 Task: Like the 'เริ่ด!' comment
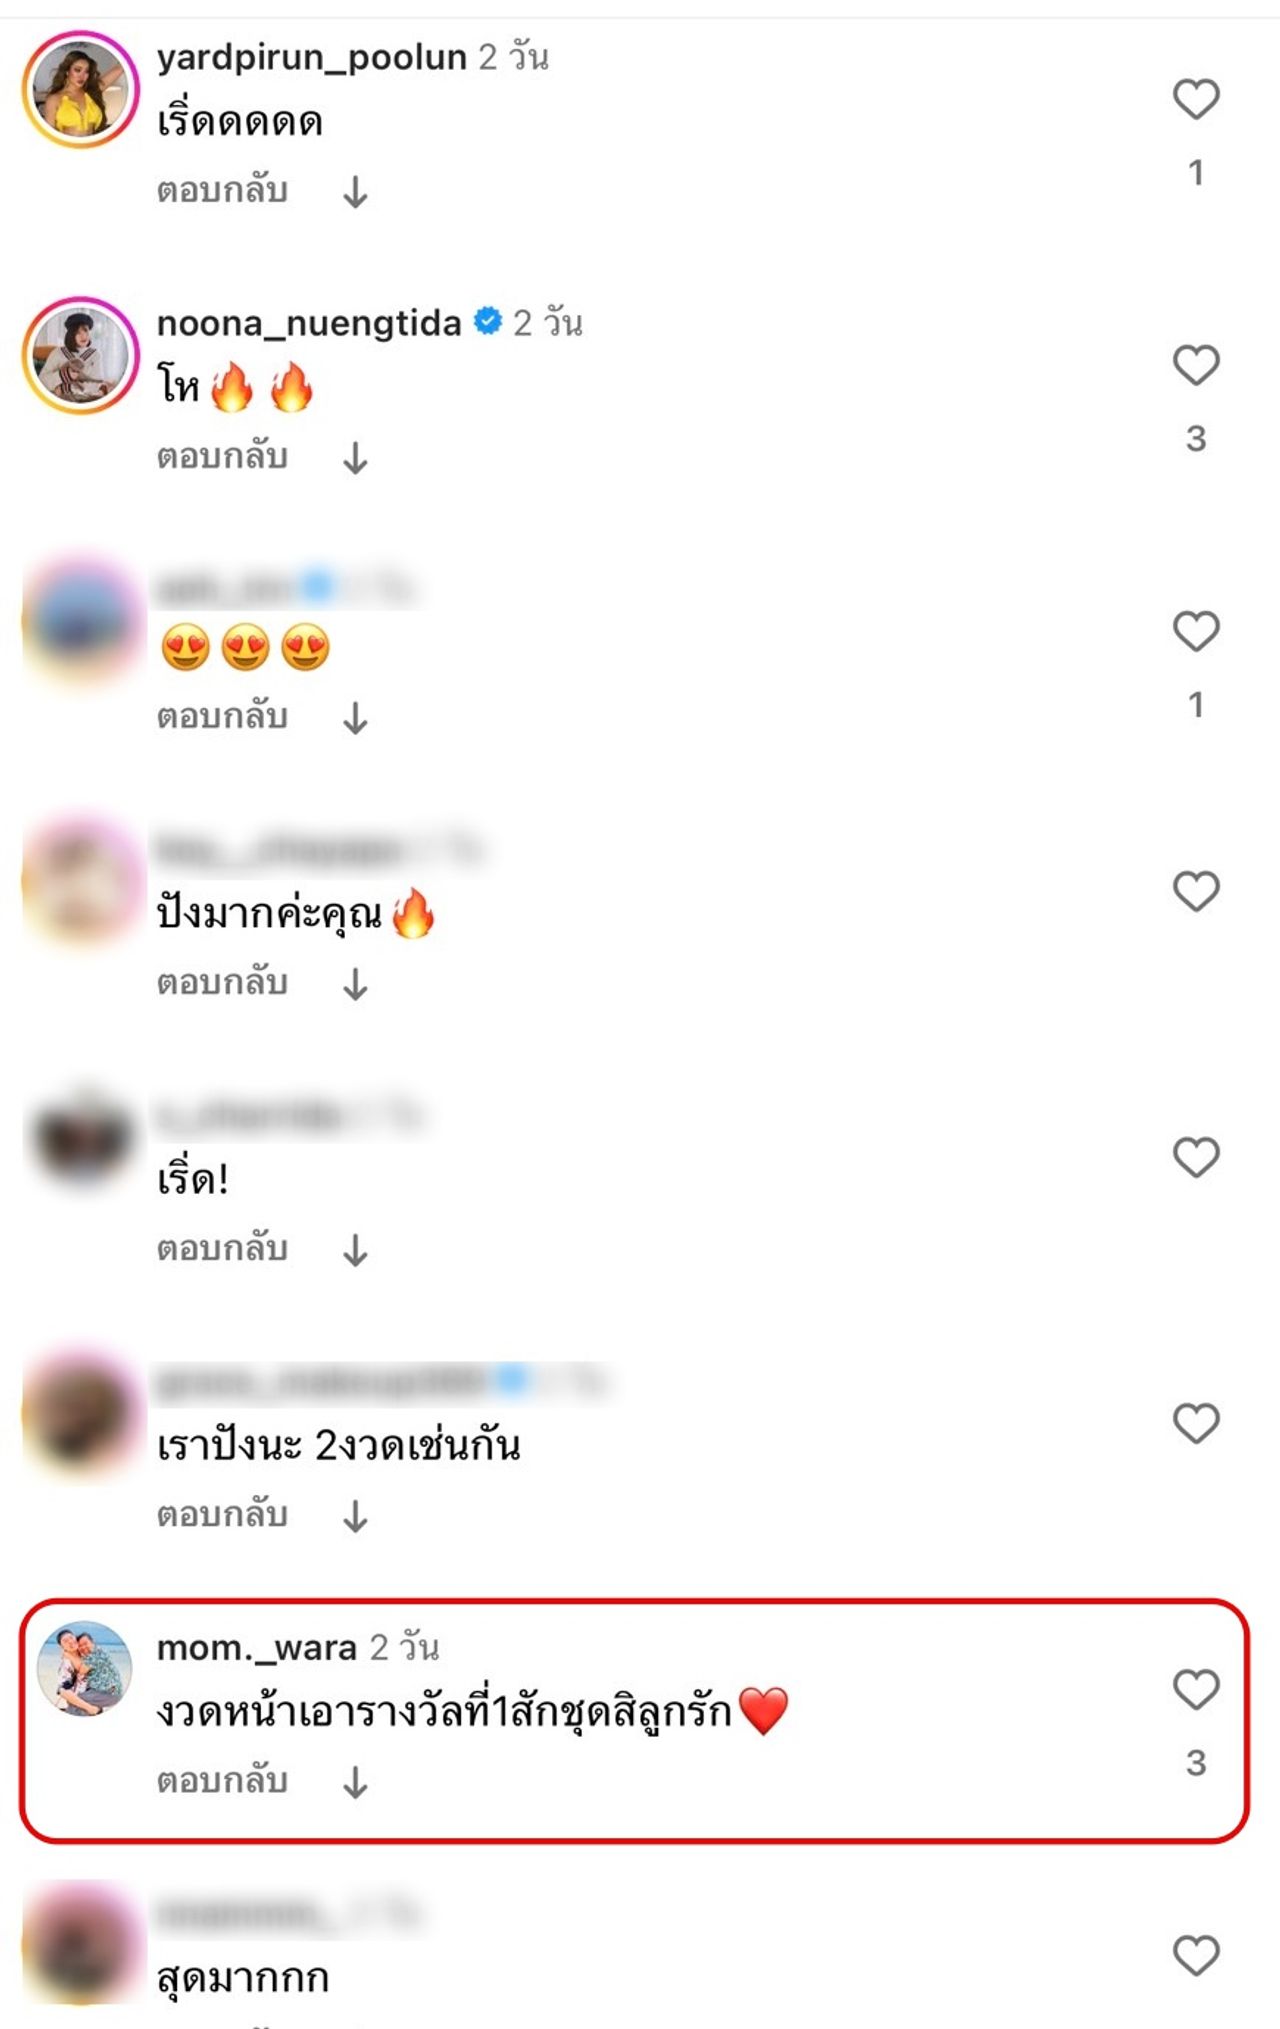click(x=1196, y=1157)
